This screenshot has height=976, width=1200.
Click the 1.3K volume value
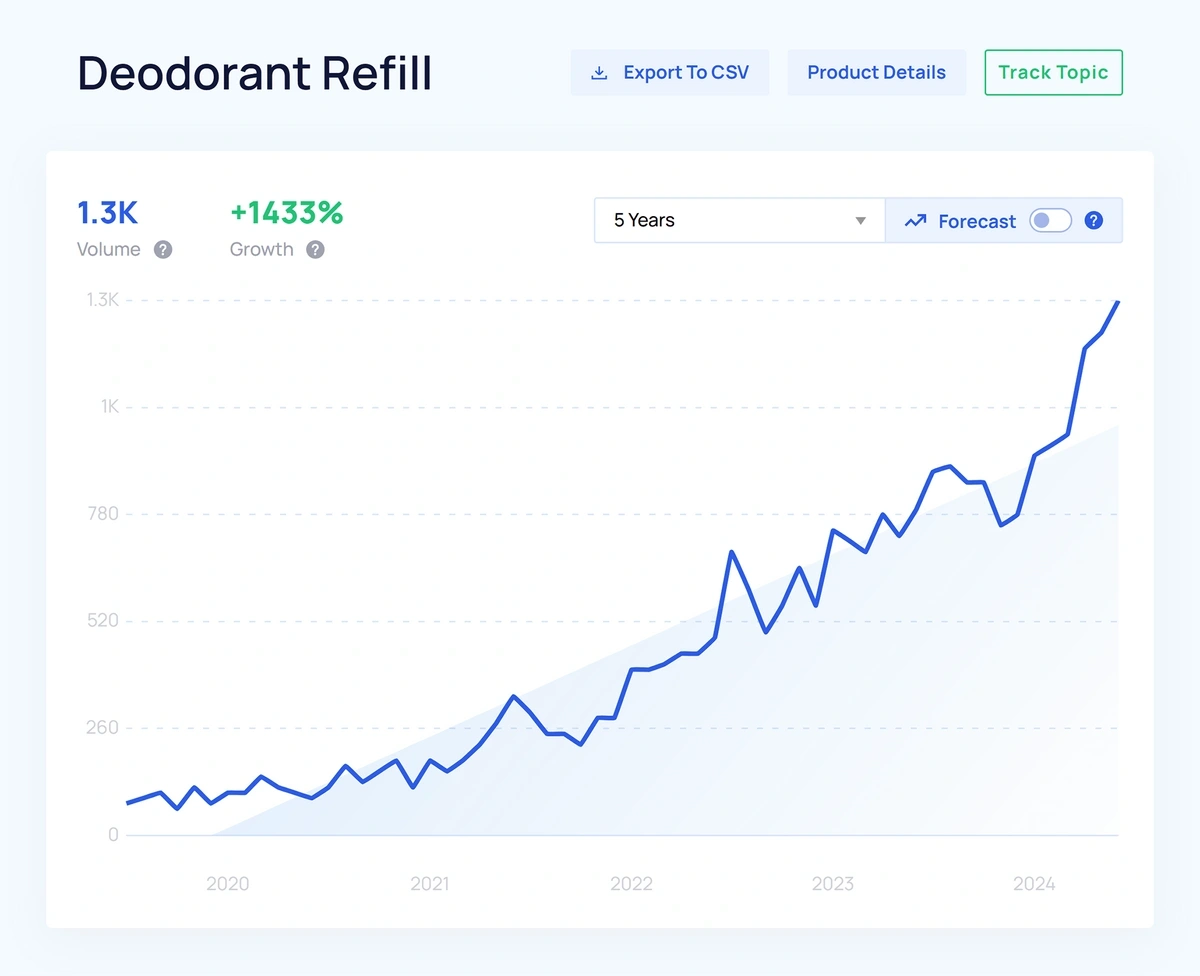click(x=107, y=213)
